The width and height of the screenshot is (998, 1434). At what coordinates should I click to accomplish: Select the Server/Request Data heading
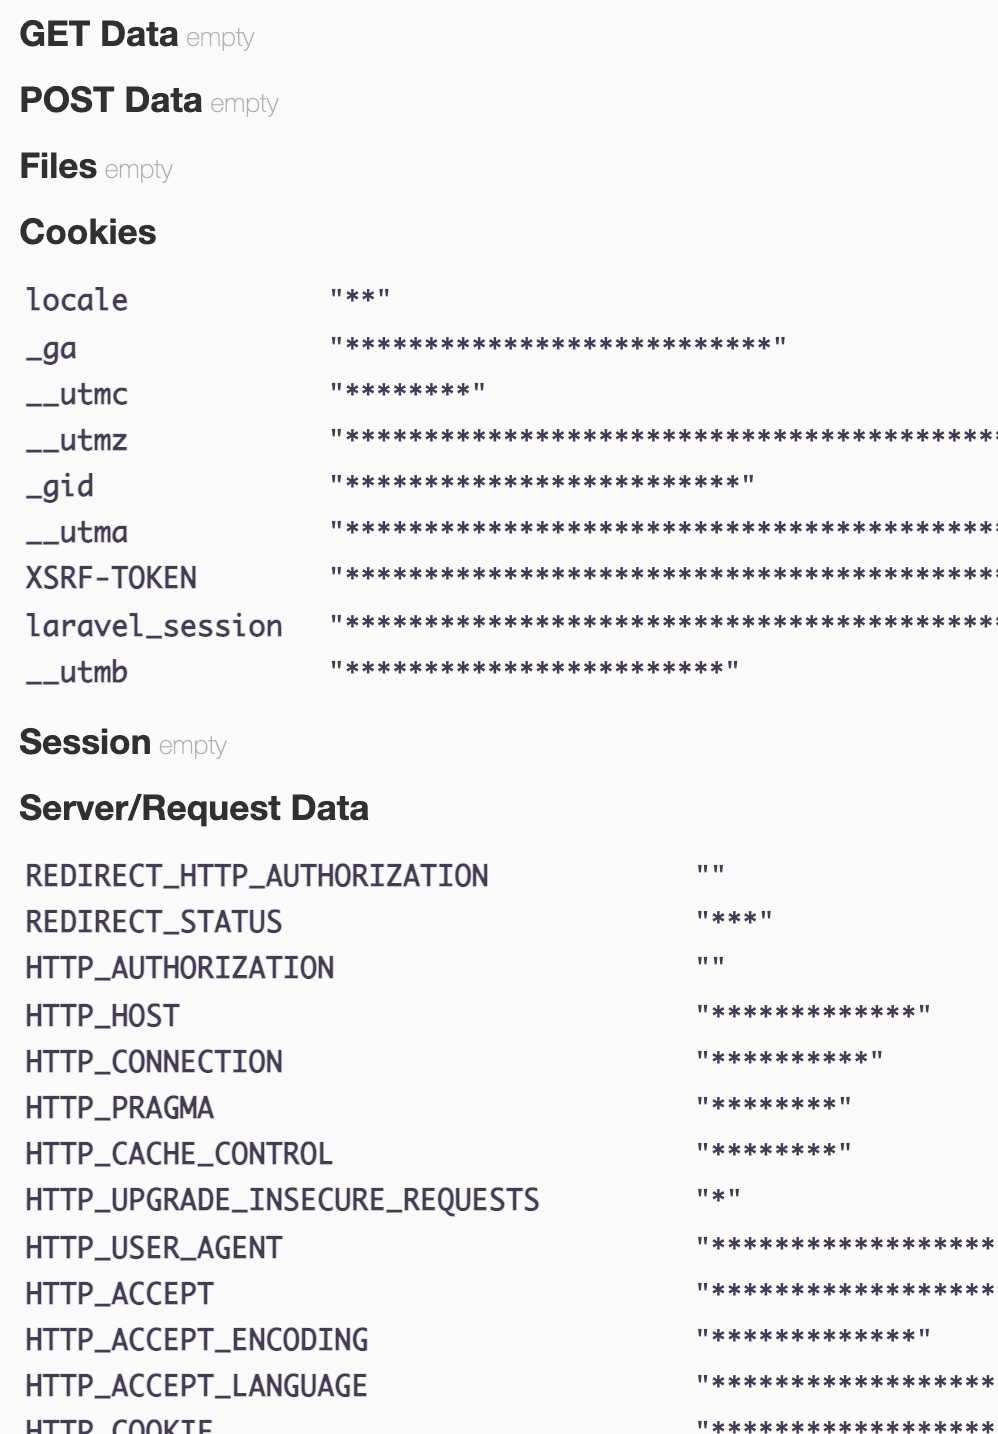[194, 808]
